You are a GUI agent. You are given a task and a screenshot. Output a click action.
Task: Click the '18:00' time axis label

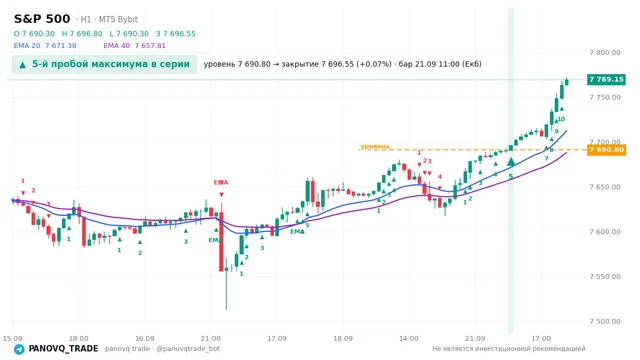(x=78, y=338)
